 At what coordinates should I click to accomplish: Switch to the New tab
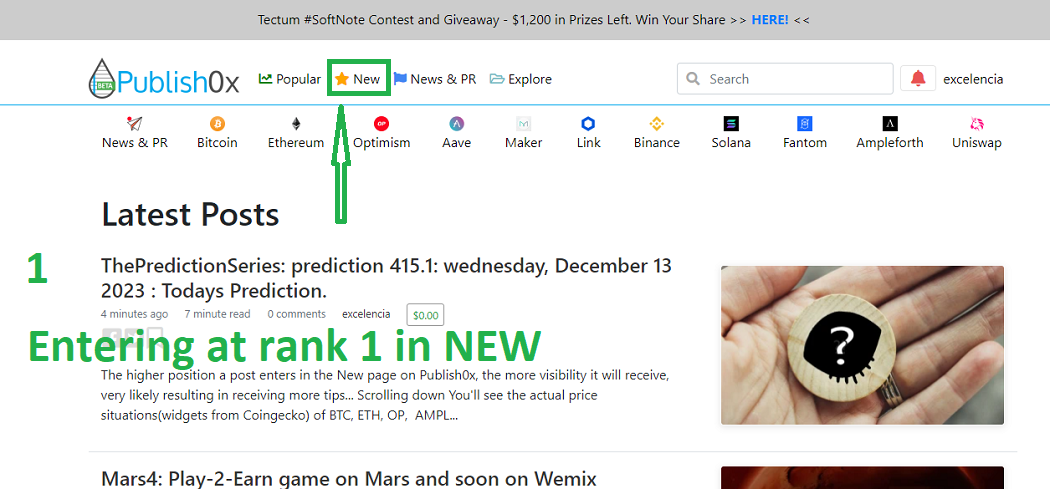tap(358, 79)
